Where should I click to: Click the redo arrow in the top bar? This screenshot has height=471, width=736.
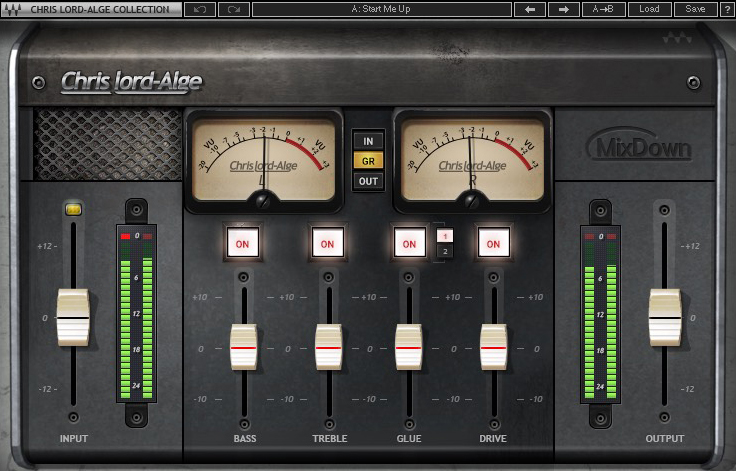pos(234,9)
